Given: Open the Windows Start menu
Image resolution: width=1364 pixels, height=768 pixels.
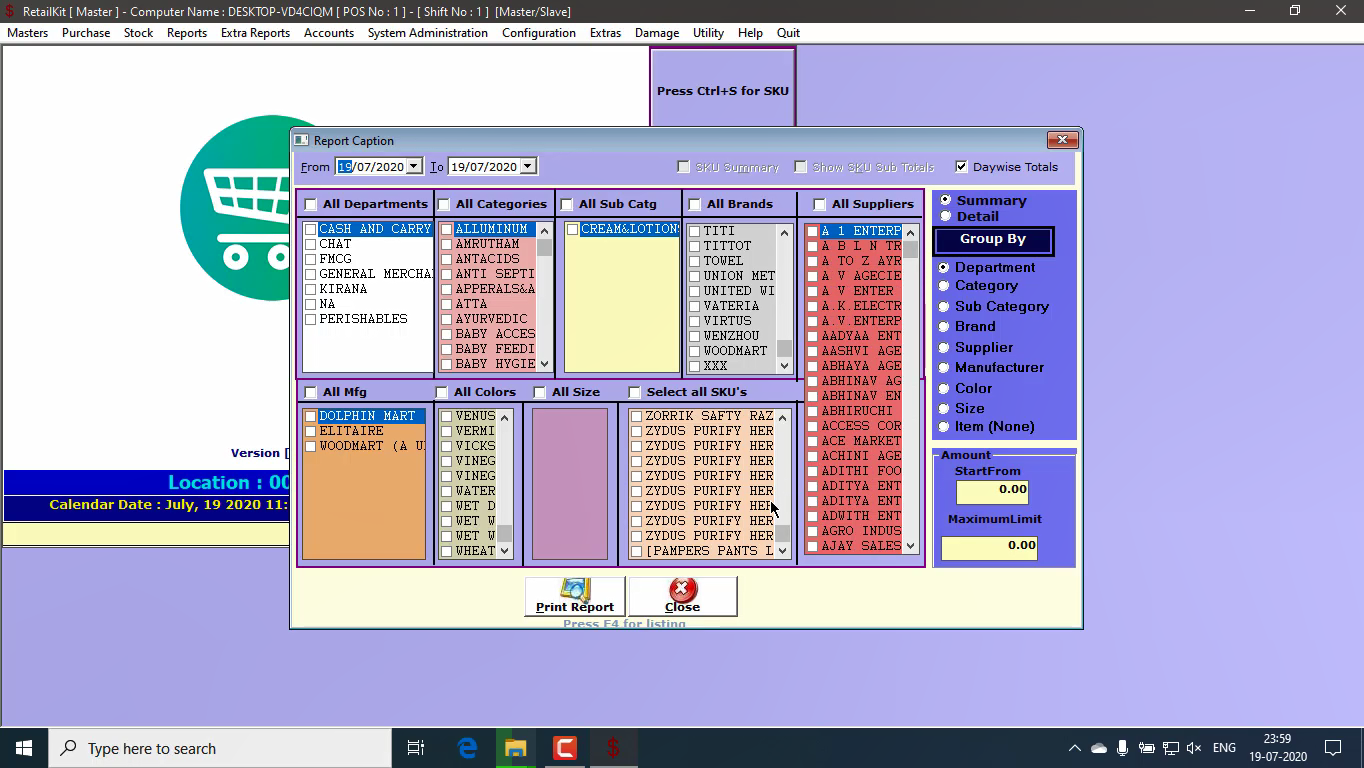Looking at the screenshot, I should (x=24, y=748).
